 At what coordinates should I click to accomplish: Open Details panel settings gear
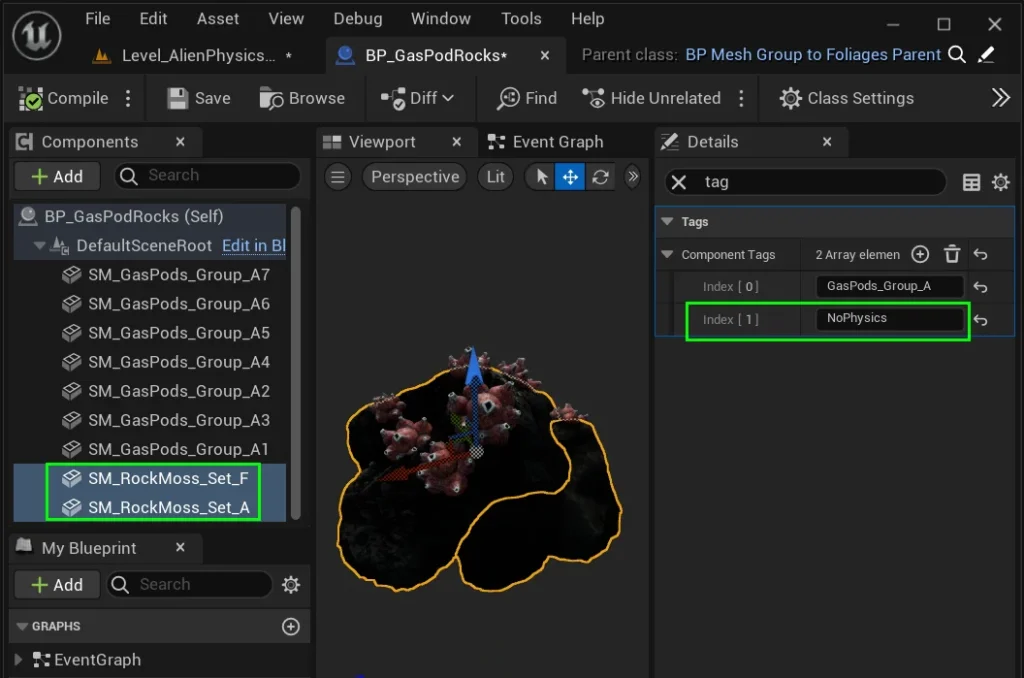(x=1000, y=182)
